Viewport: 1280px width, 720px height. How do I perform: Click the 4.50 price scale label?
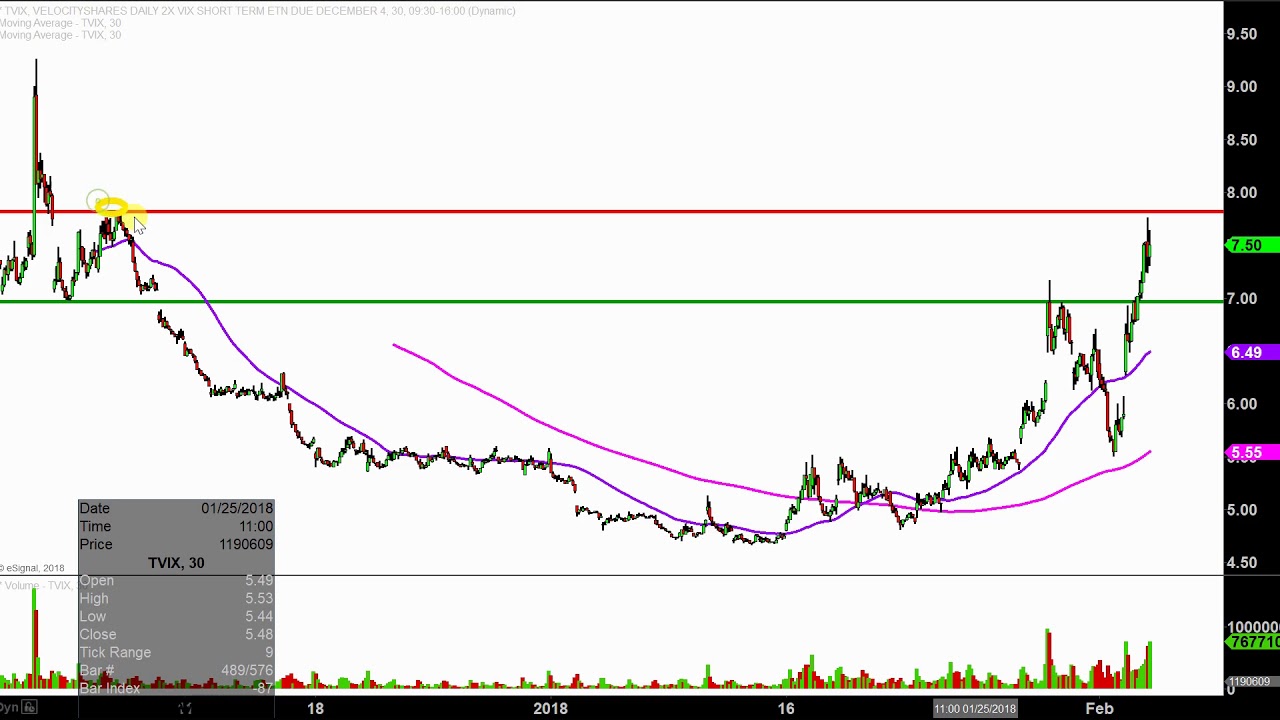1242,563
